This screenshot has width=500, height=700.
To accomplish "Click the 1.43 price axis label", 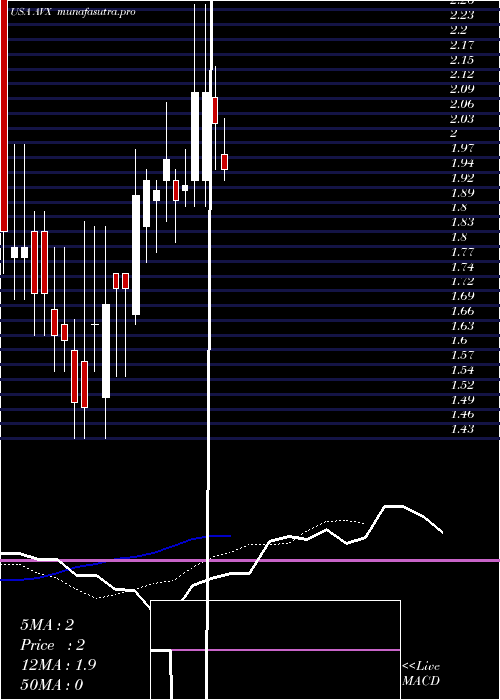I will coord(462,429).
